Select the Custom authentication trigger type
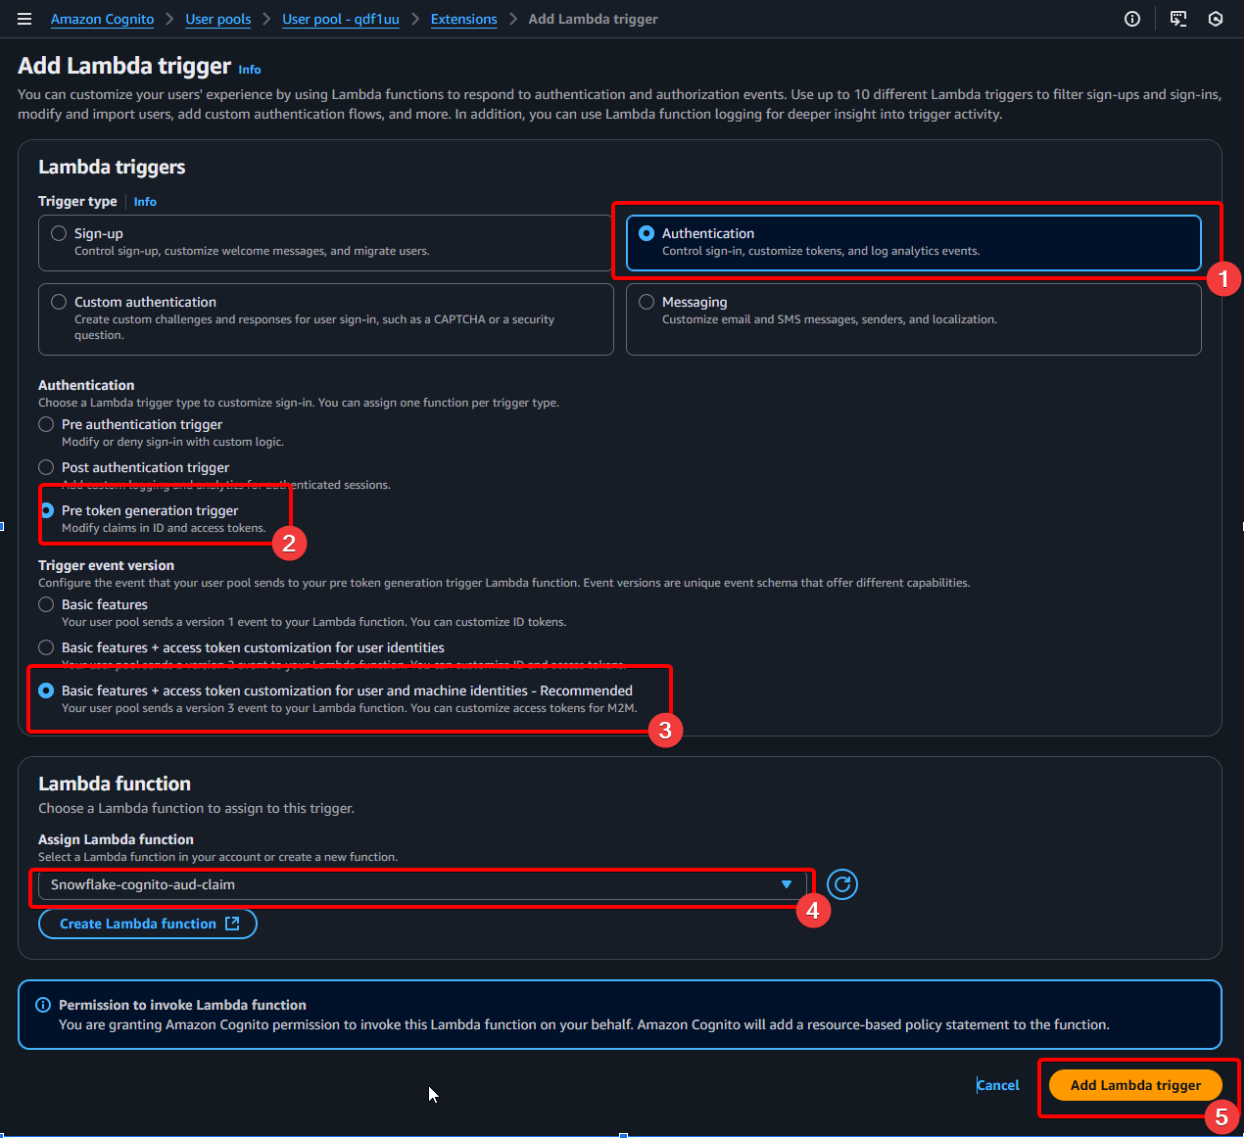Viewport: 1244px width, 1138px height. pyautogui.click(x=59, y=302)
